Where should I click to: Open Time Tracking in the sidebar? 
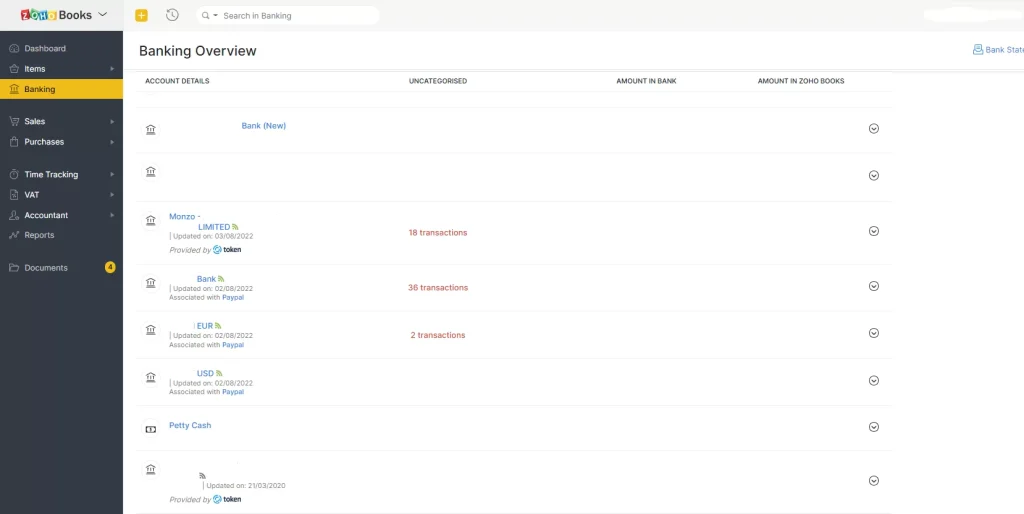pyautogui.click(x=61, y=174)
